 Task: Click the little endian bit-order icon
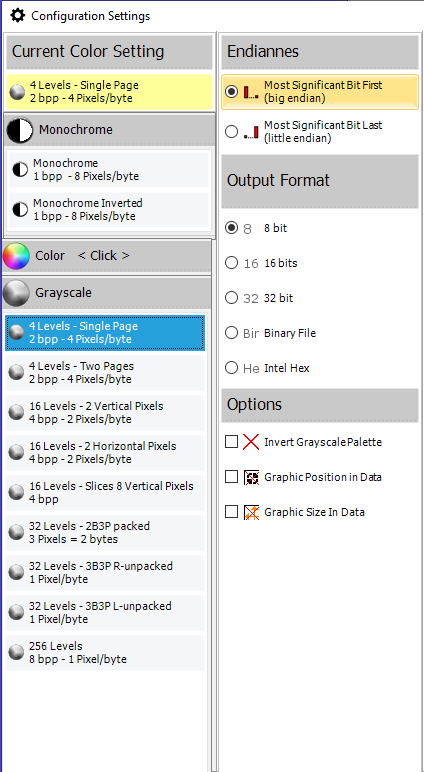click(x=251, y=132)
